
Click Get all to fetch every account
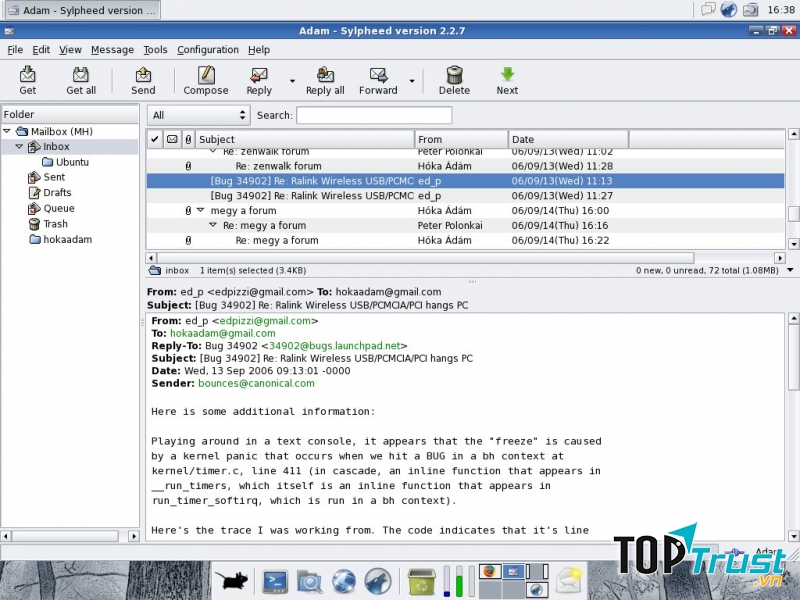(81, 80)
